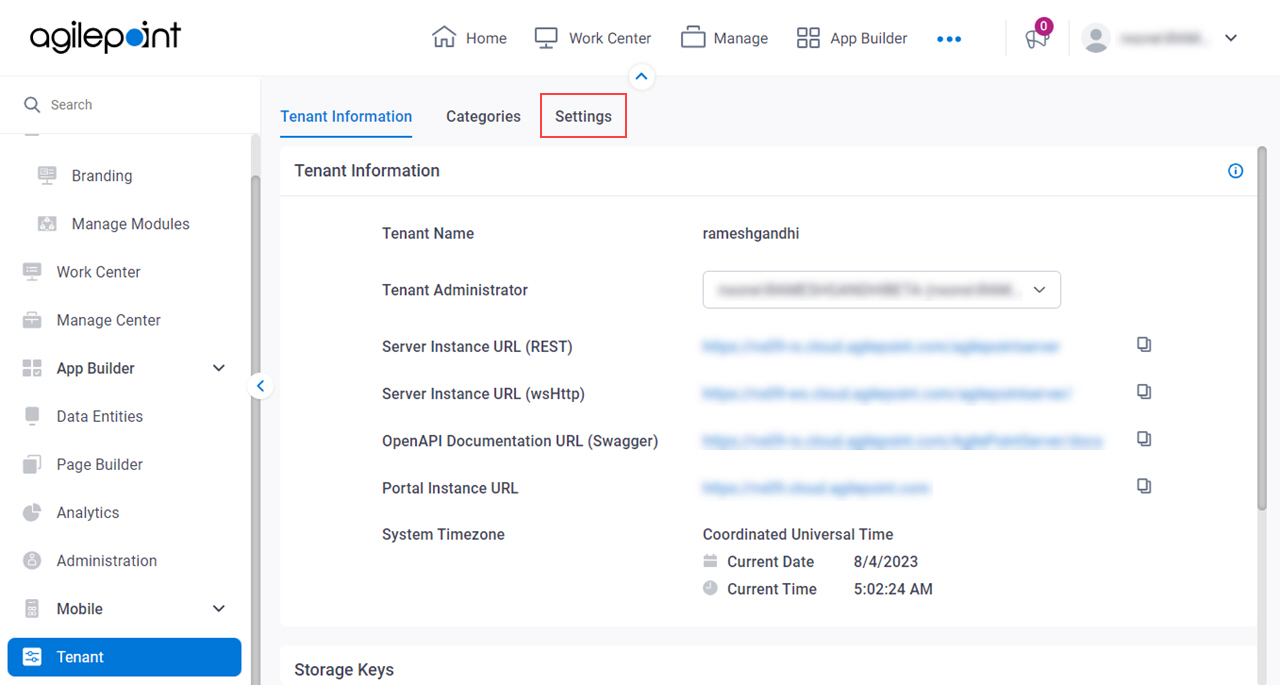The height and width of the screenshot is (685, 1280).
Task: Copy the Server Instance URL (wsHttp)
Action: coord(1144,392)
